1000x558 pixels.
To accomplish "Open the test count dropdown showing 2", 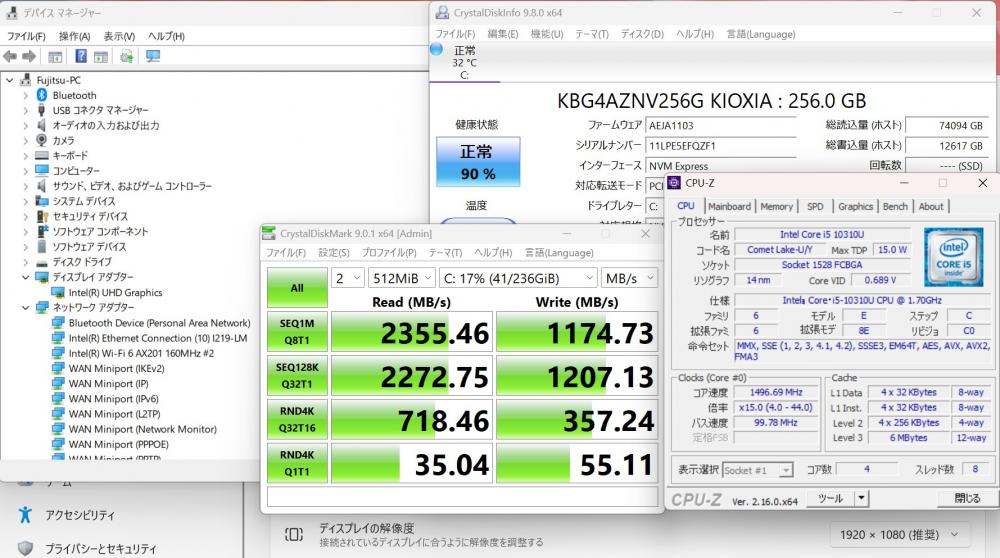I will tap(348, 279).
